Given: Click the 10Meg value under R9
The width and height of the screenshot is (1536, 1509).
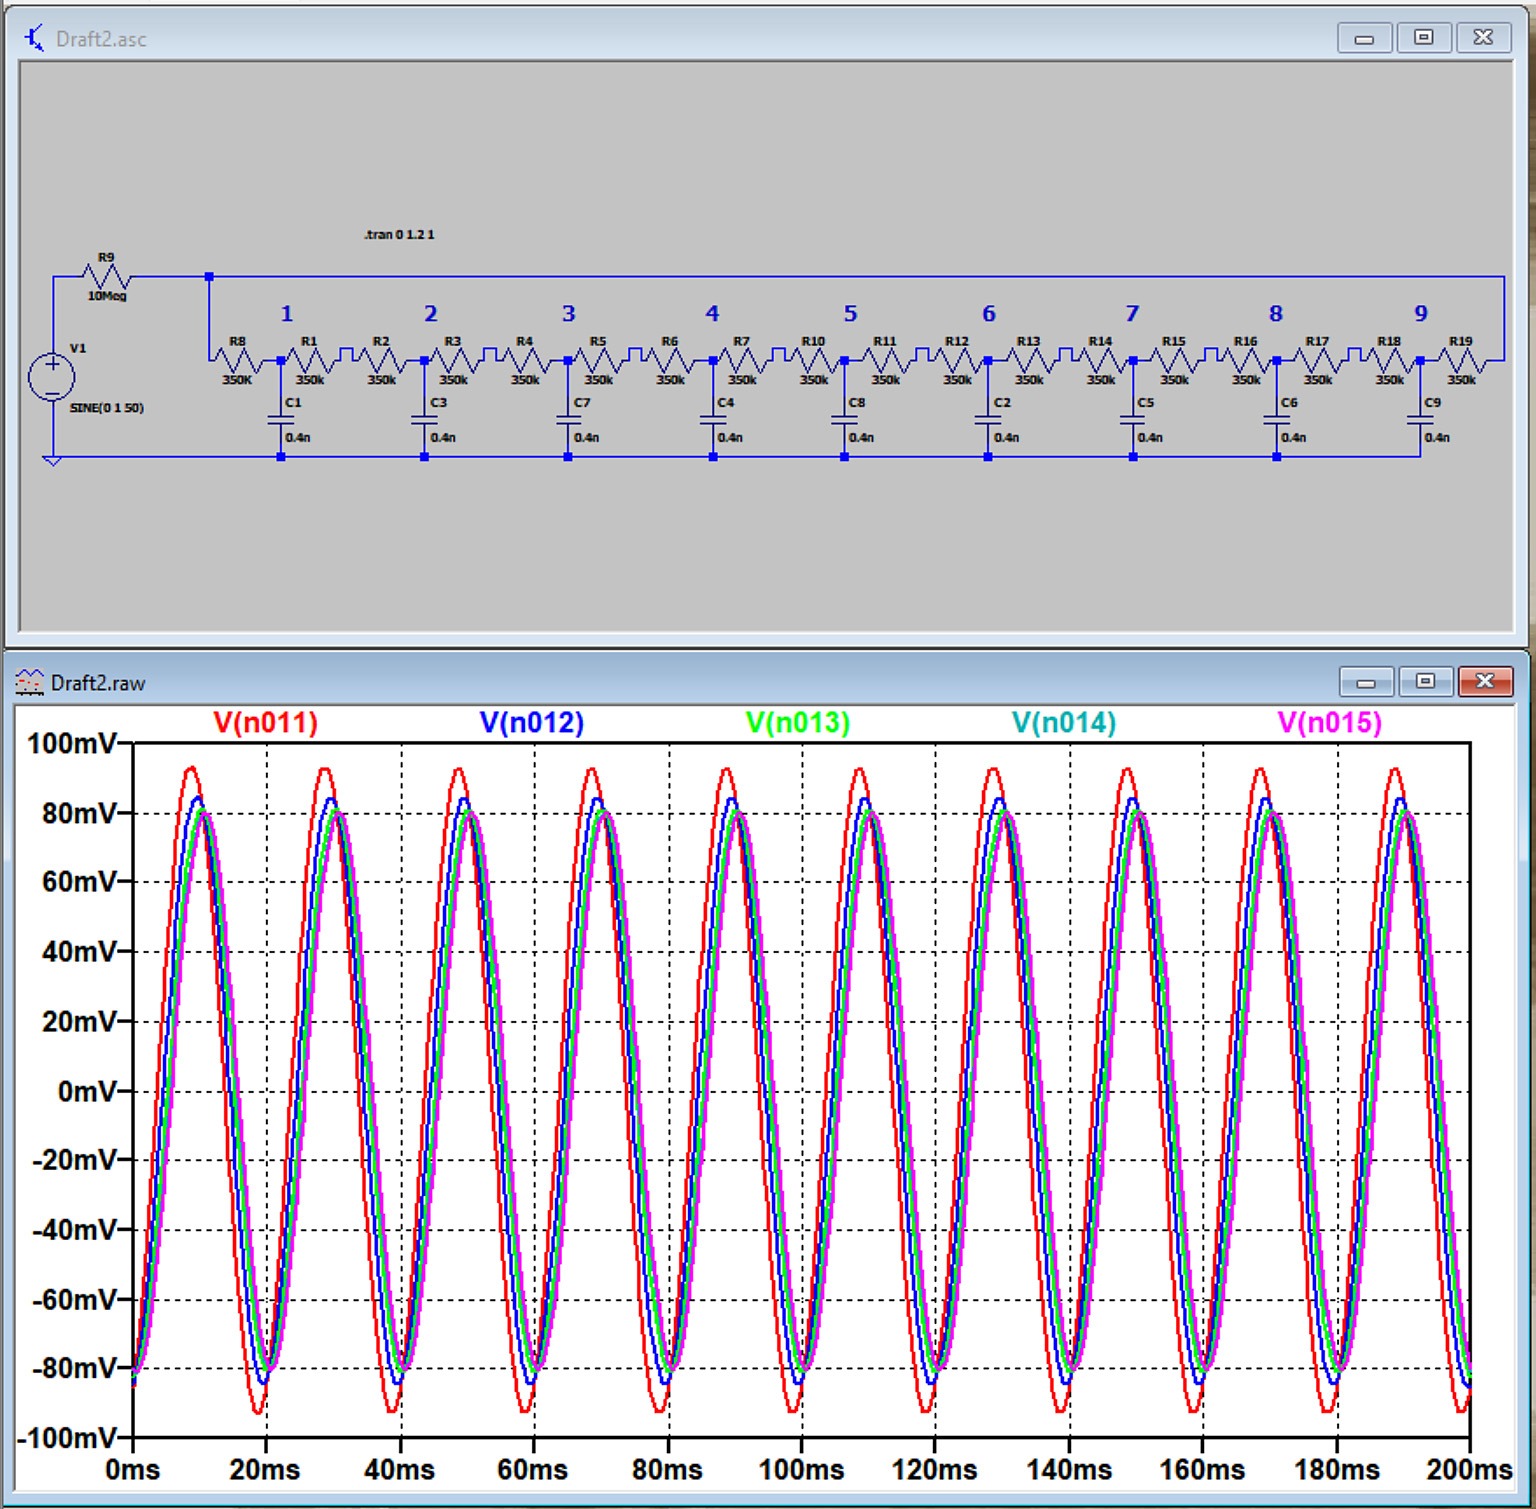Looking at the screenshot, I should click(x=107, y=296).
